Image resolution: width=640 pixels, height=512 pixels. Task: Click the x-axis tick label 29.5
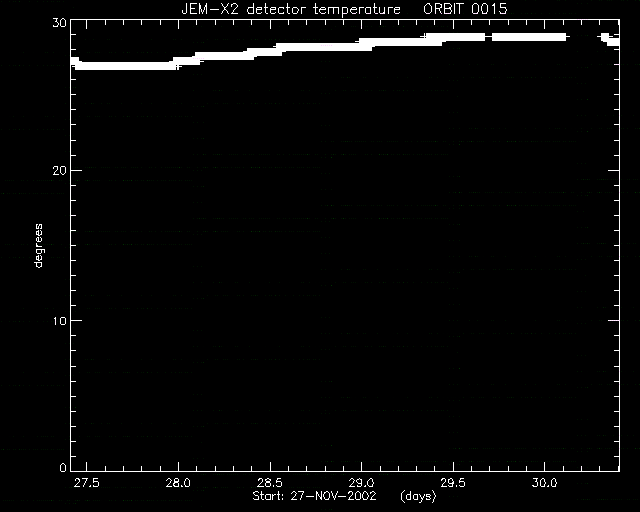tap(453, 483)
